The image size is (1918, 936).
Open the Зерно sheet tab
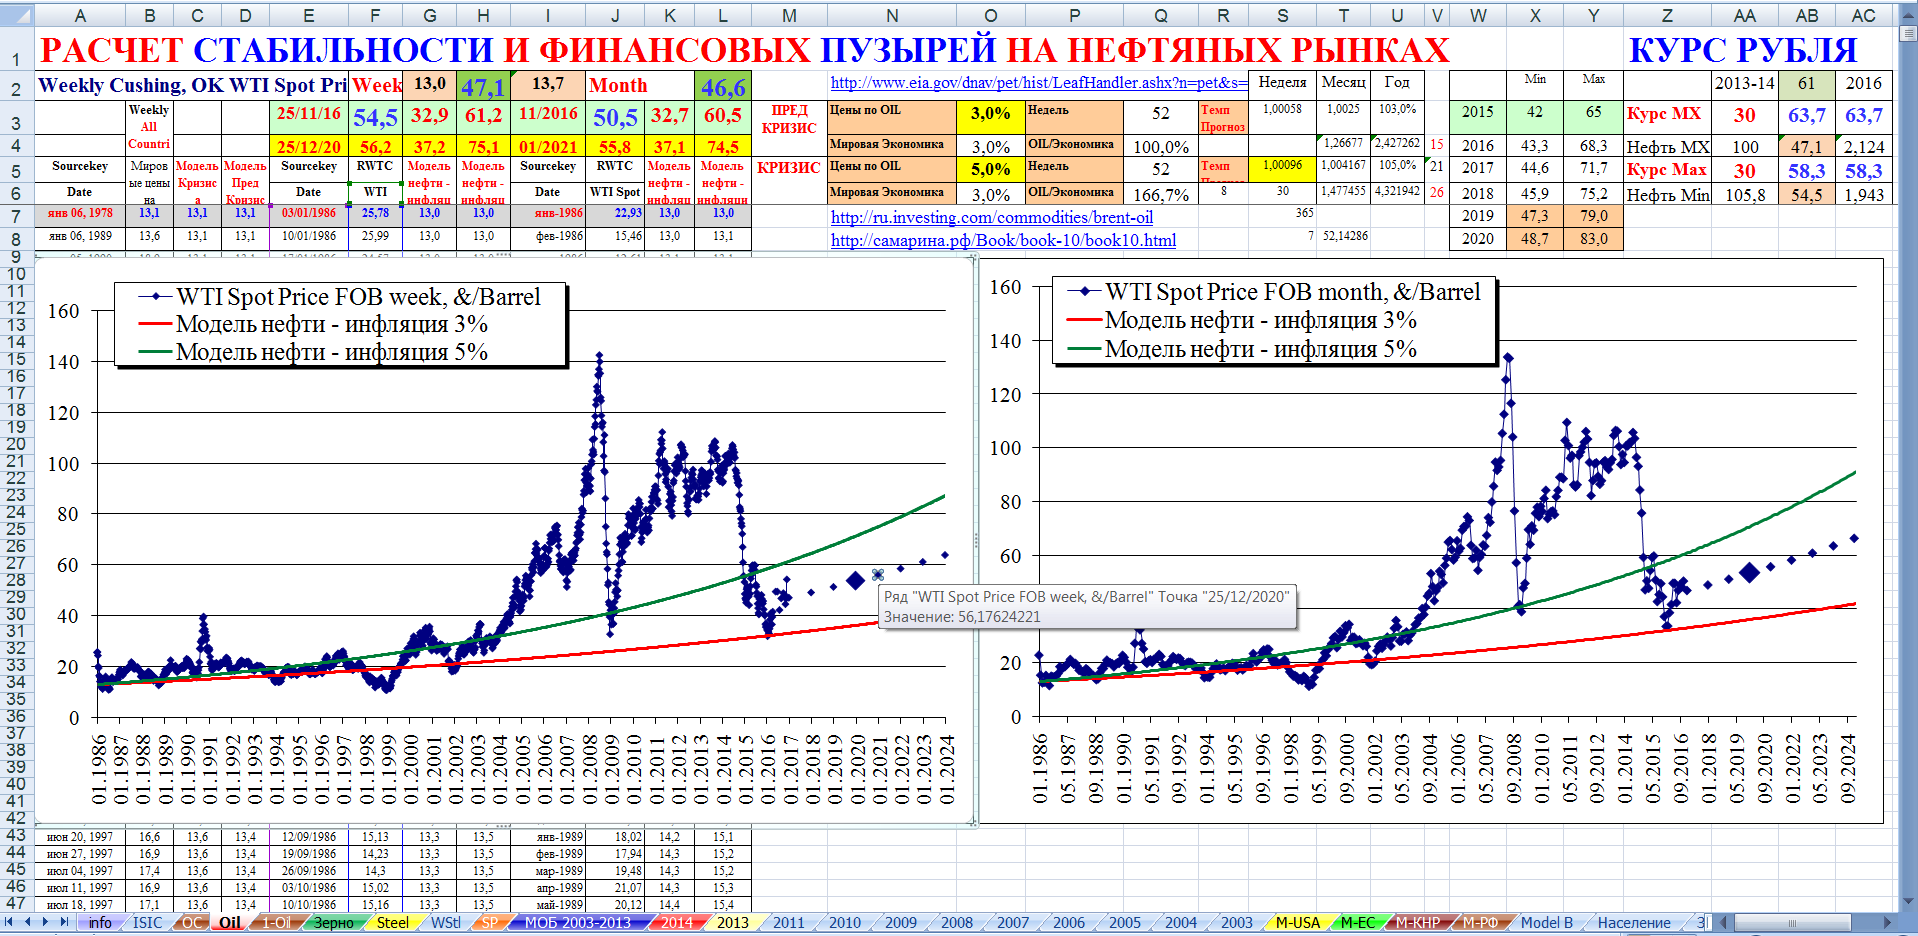pos(333,922)
